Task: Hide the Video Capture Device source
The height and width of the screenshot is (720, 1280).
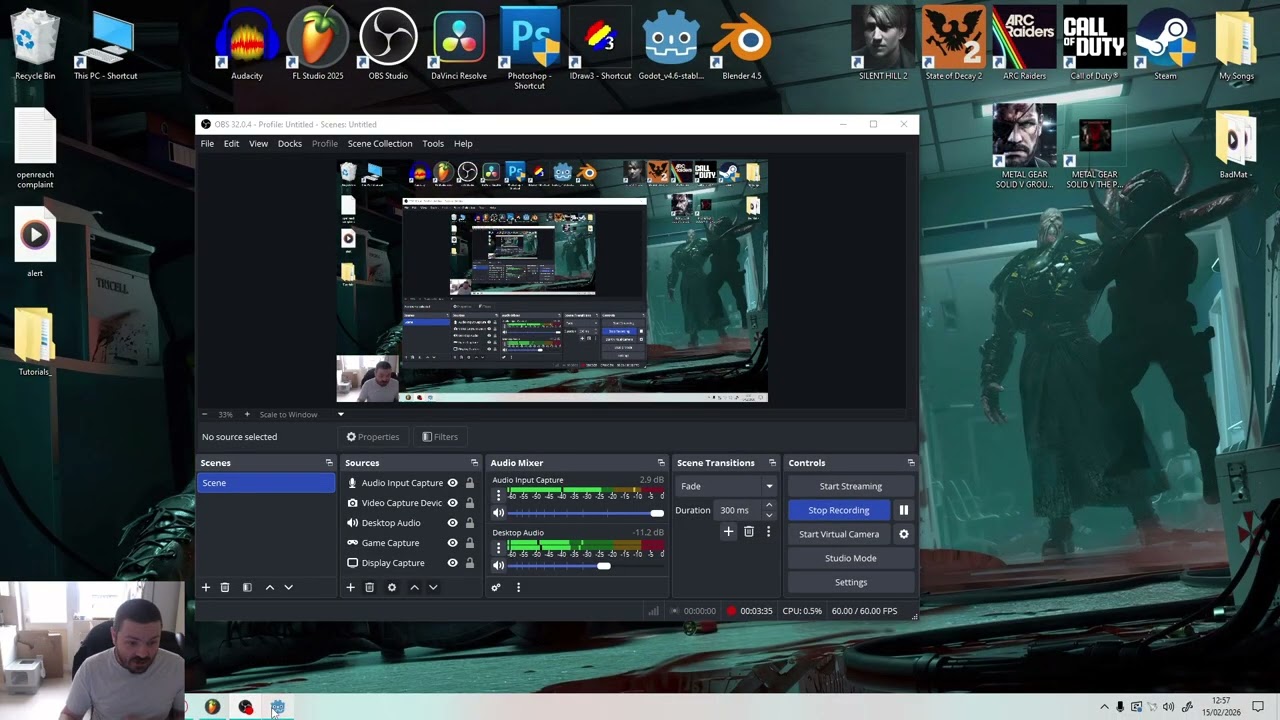Action: click(452, 503)
